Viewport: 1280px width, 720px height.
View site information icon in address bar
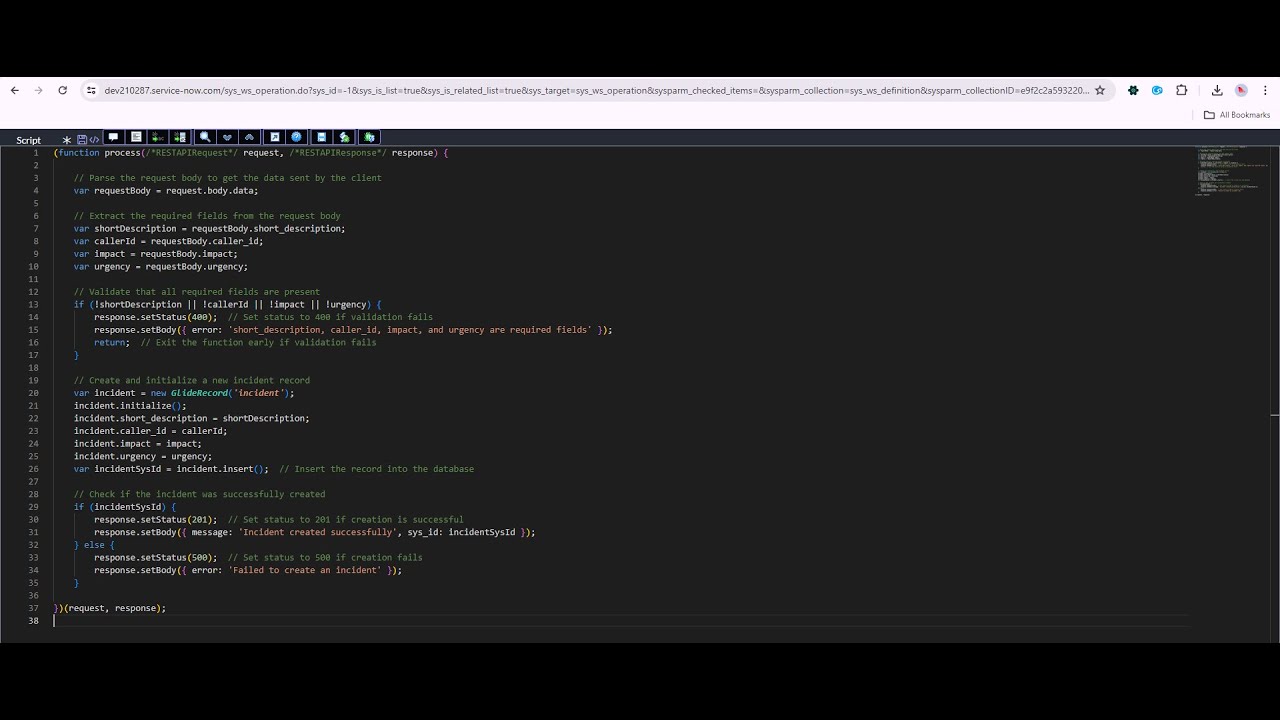91,90
